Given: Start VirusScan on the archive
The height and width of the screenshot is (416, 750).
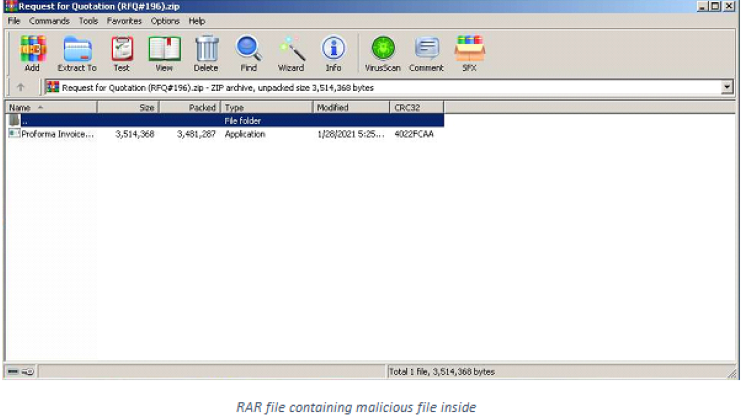Looking at the screenshot, I should [x=383, y=54].
